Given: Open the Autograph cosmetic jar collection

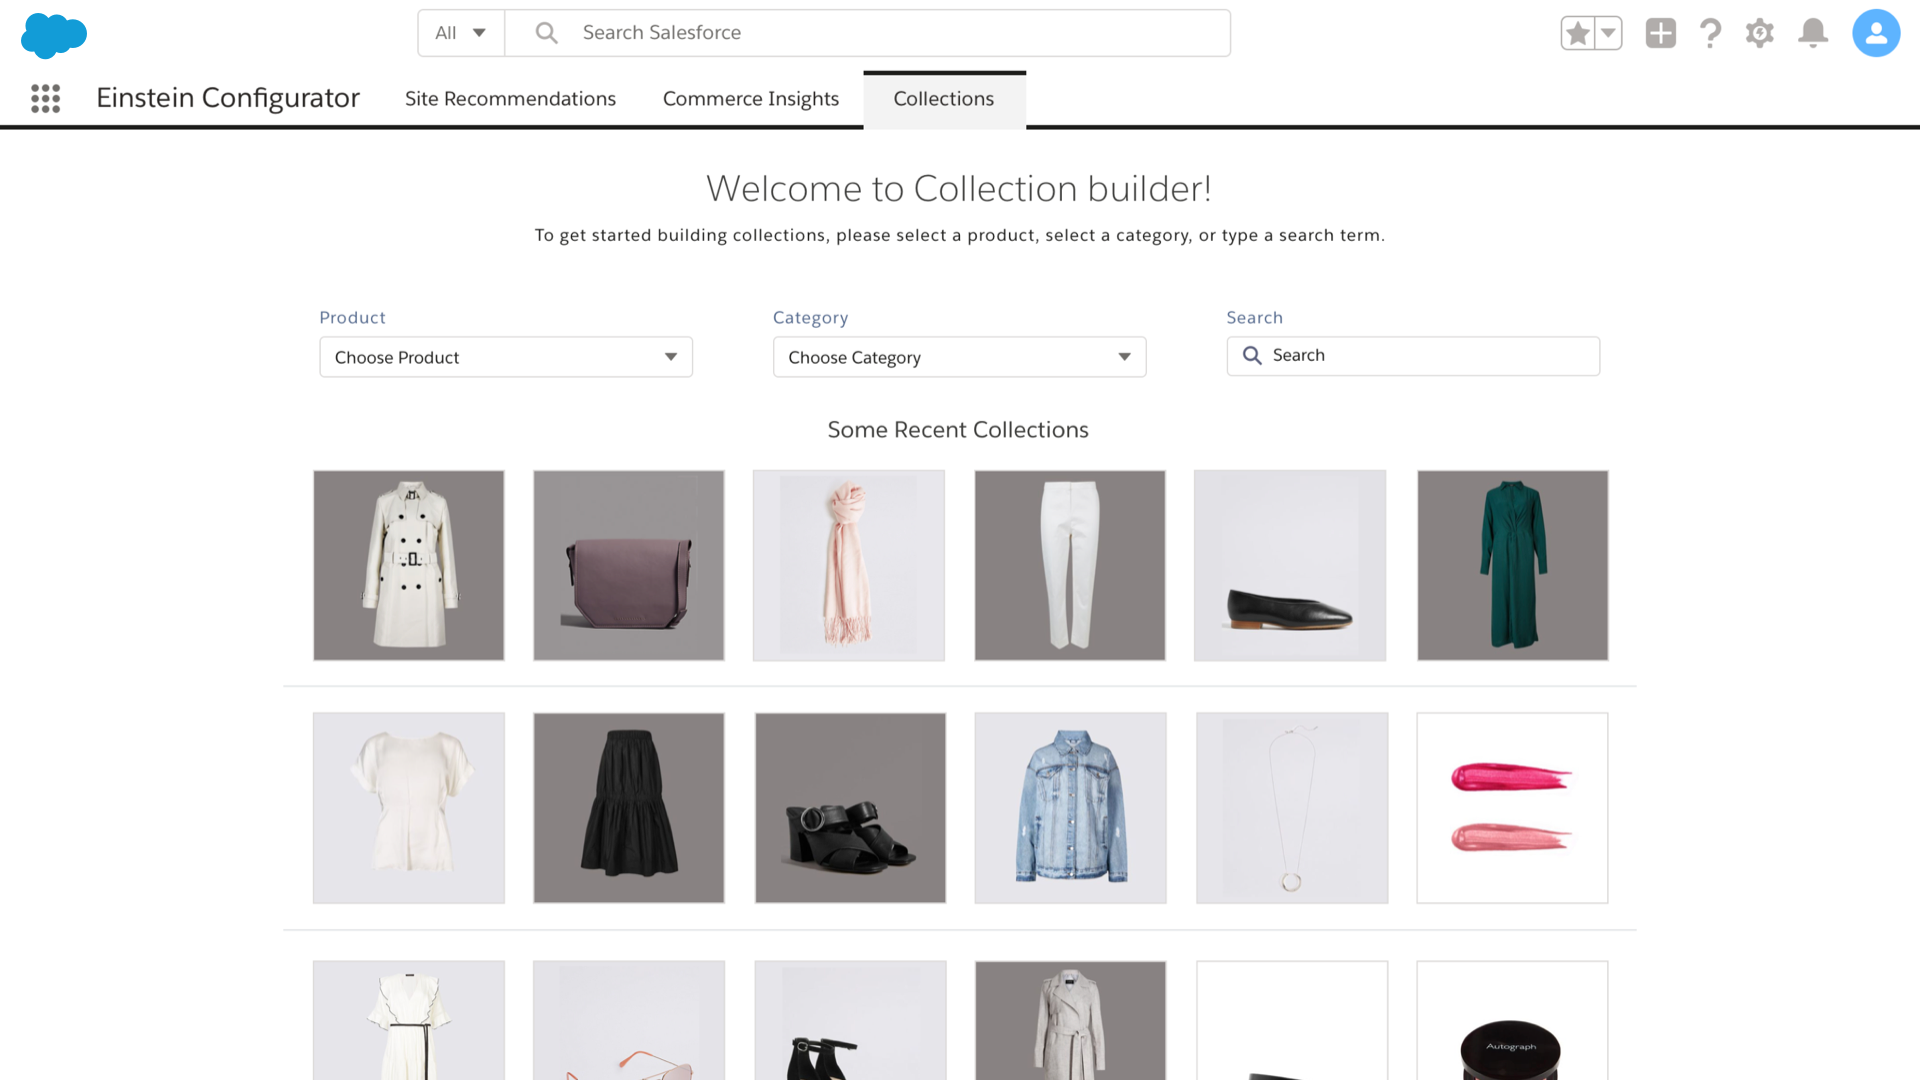Looking at the screenshot, I should pos(1513,1020).
